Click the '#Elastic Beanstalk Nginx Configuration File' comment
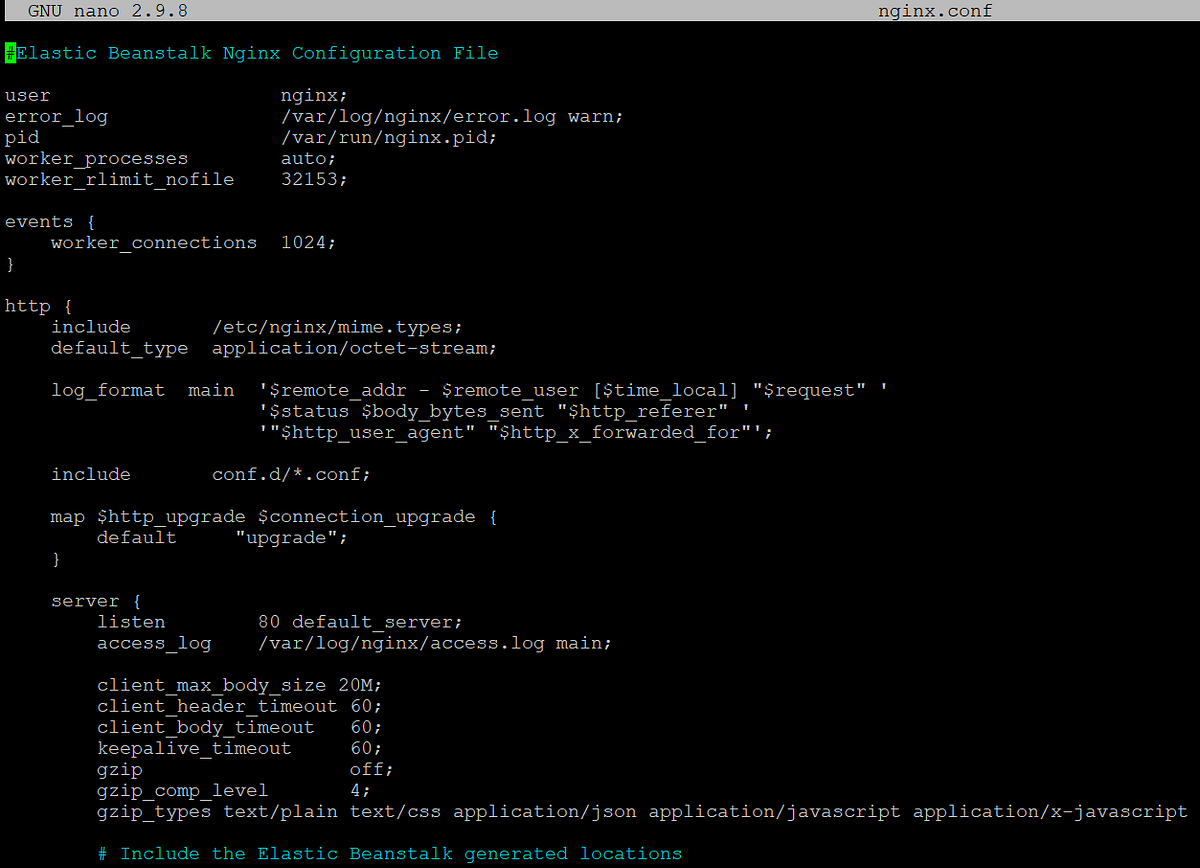The image size is (1200, 868). [x=251, y=54]
